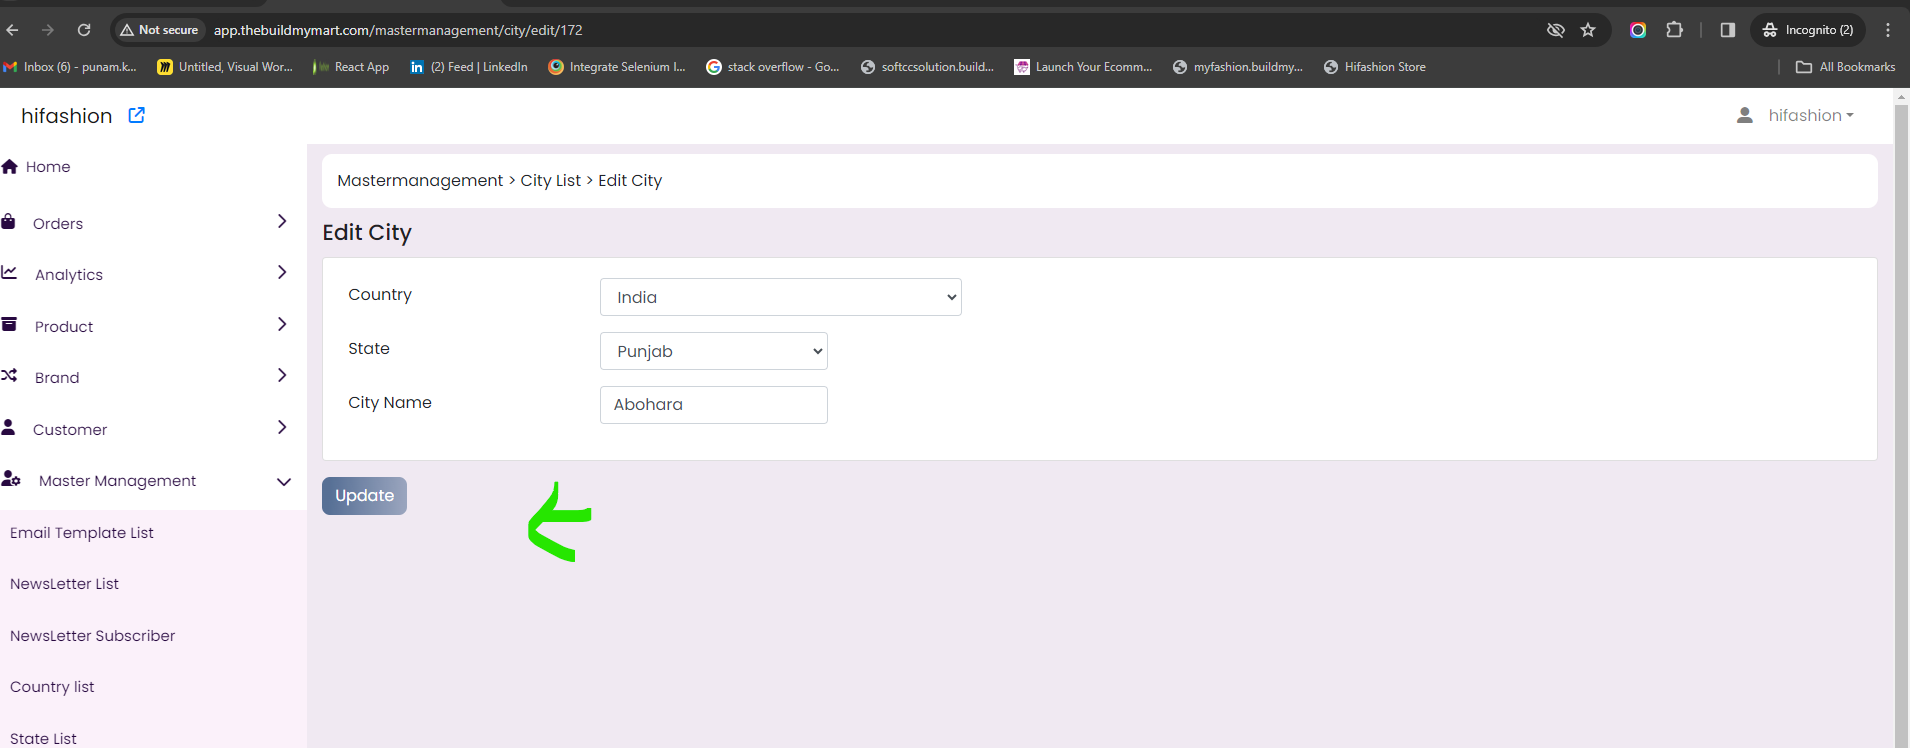Open the Untitled, Visual Wor... bookmark

(x=225, y=67)
